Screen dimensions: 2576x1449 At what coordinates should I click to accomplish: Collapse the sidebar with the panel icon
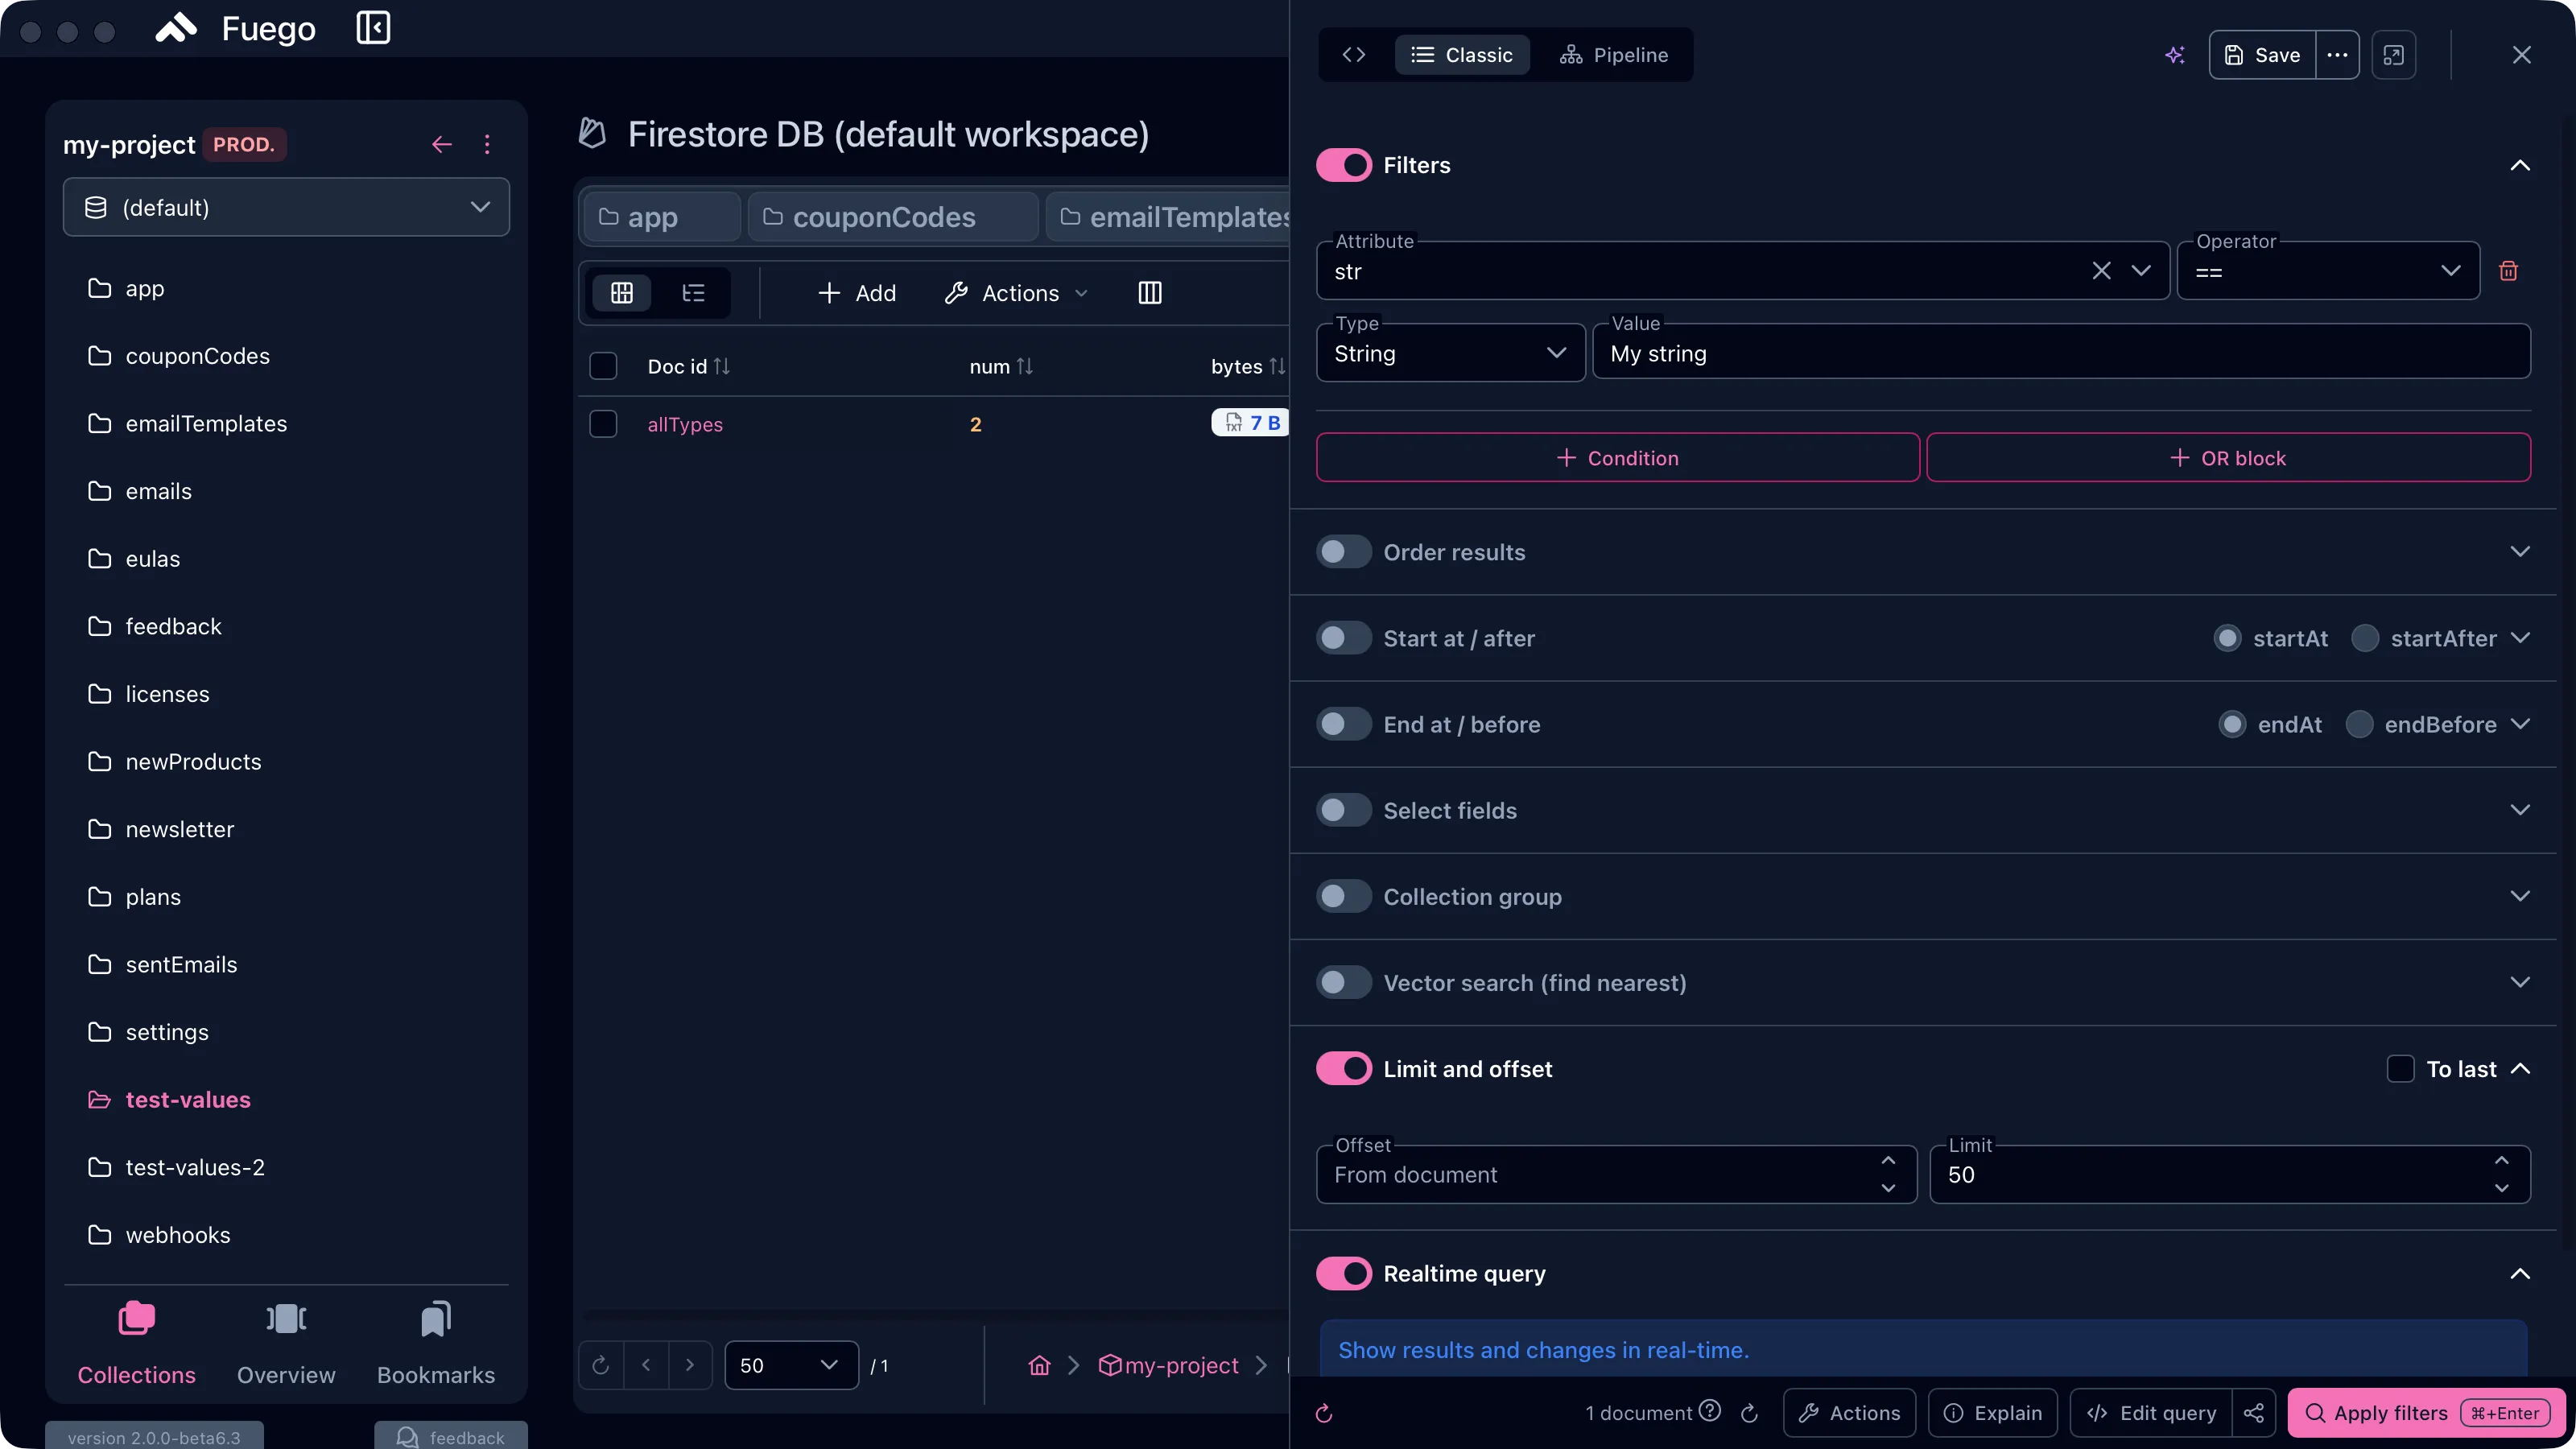tap(373, 28)
